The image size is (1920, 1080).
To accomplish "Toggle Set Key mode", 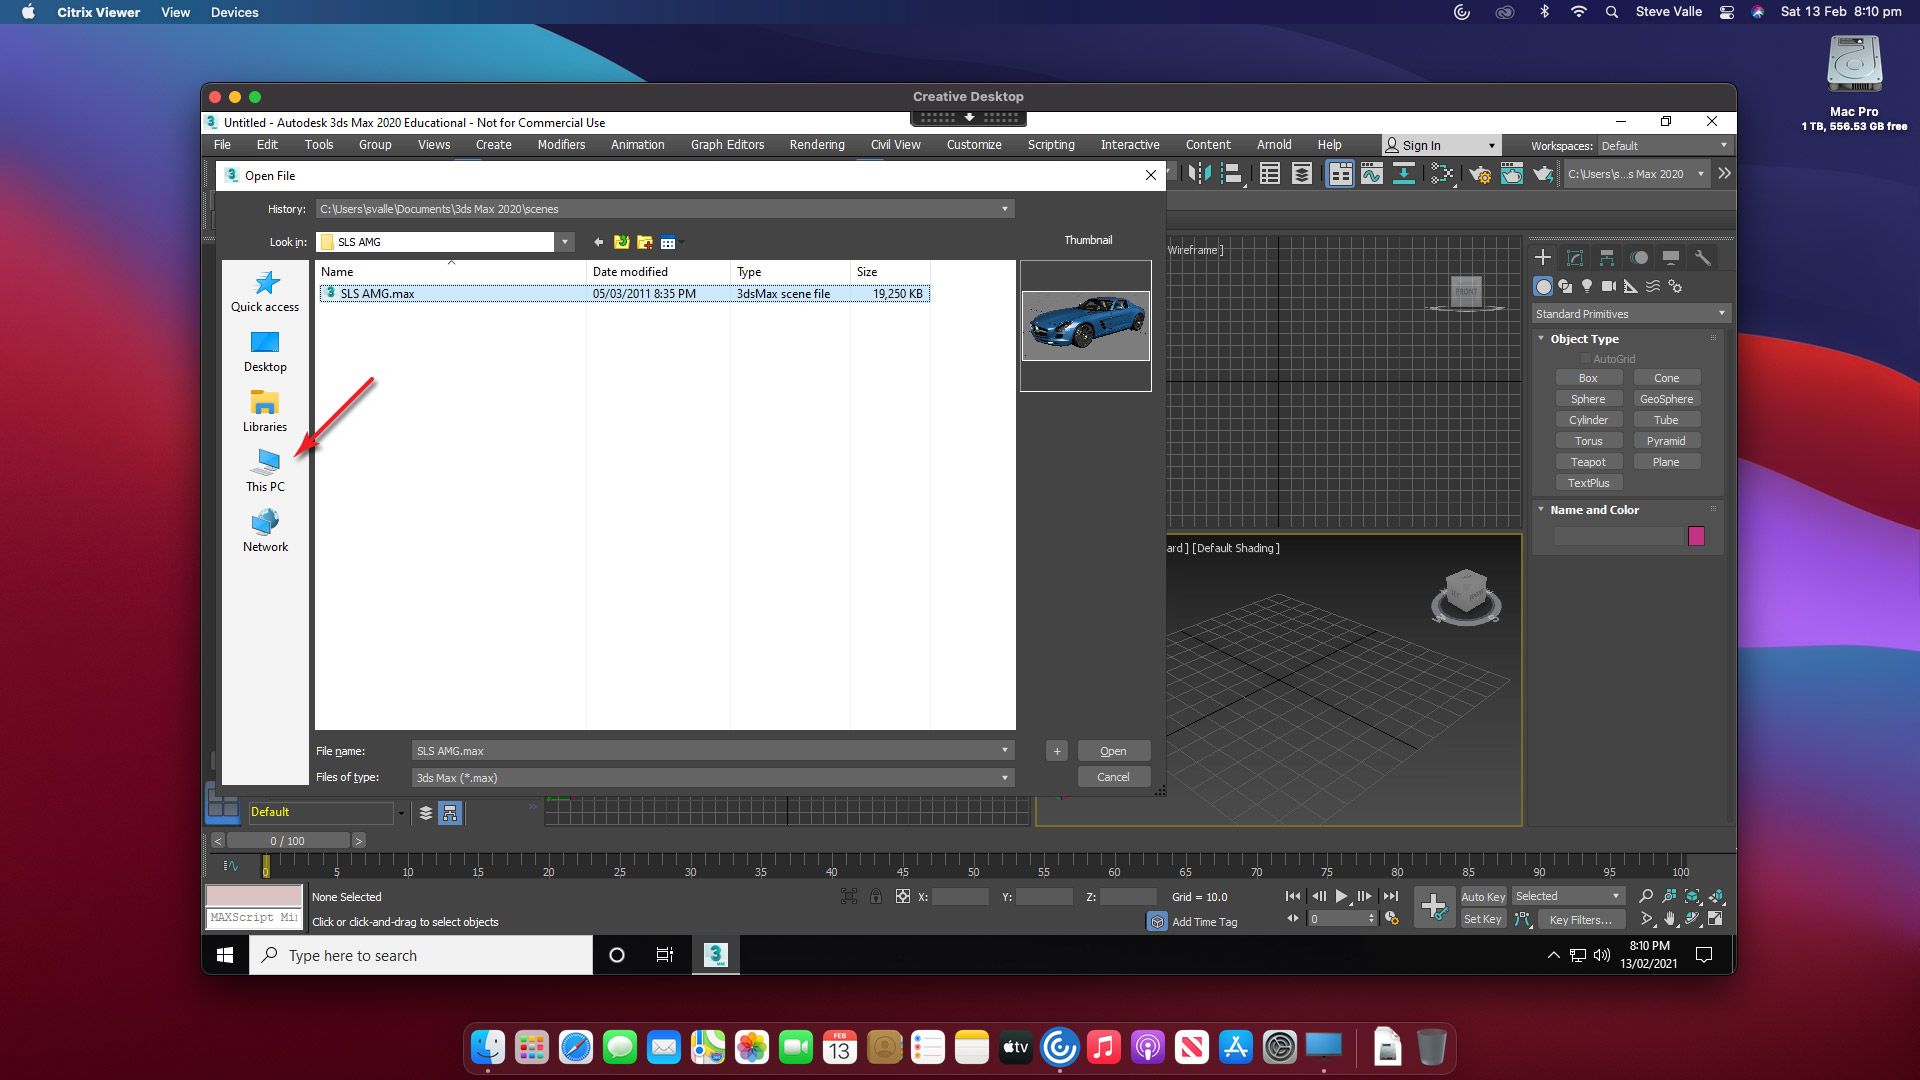I will coord(1482,919).
